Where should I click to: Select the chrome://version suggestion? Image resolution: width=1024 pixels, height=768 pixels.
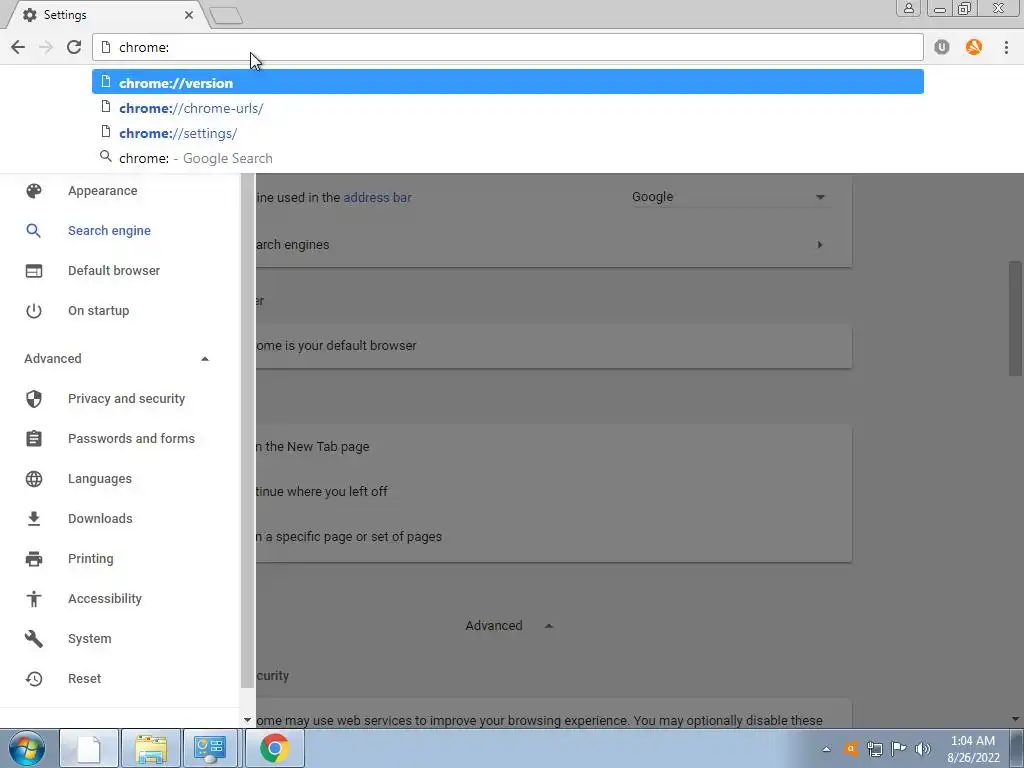point(507,82)
